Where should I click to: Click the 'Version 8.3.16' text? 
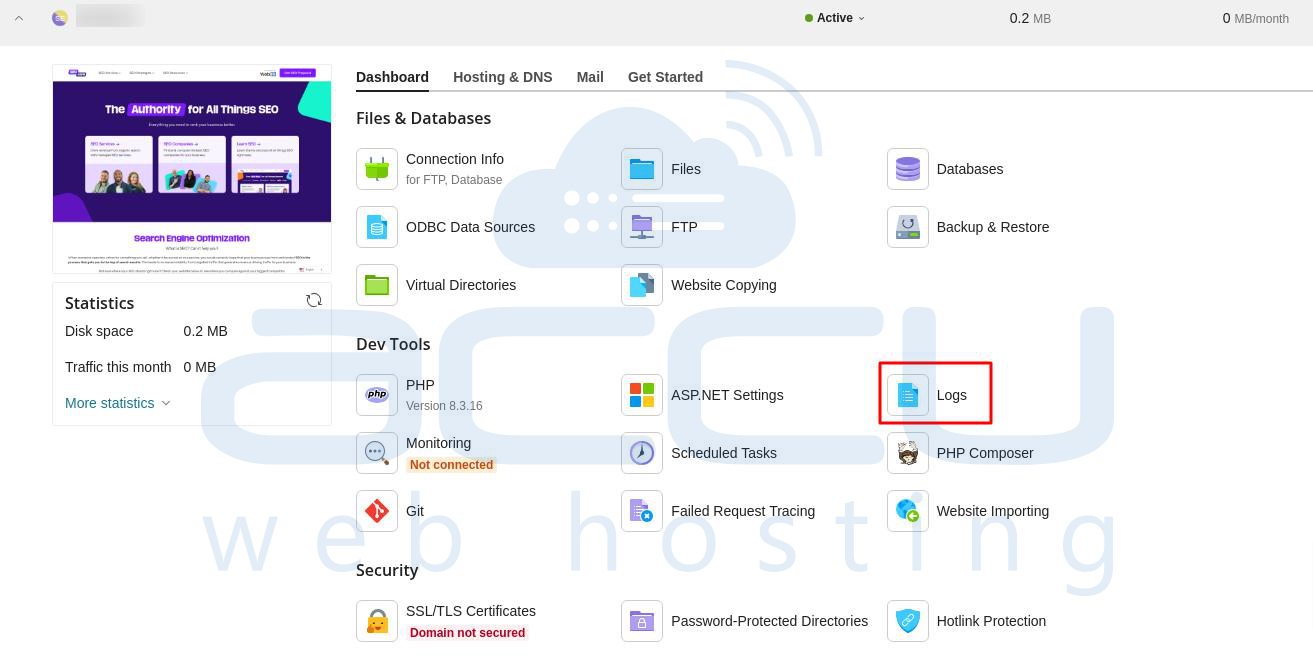tap(444, 406)
